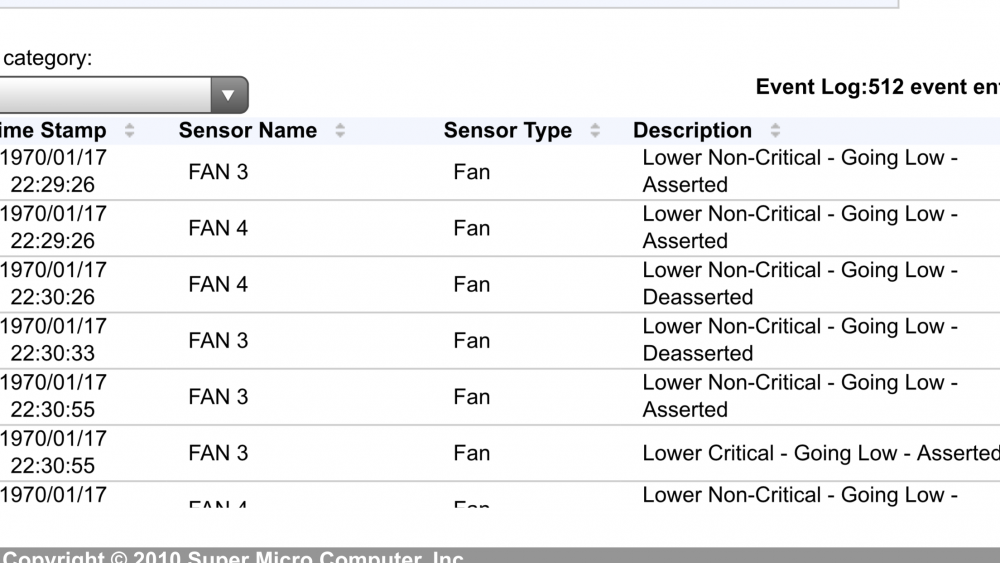Select the first FAN 3 event row
The width and height of the screenshot is (1000, 563).
tap(500, 172)
